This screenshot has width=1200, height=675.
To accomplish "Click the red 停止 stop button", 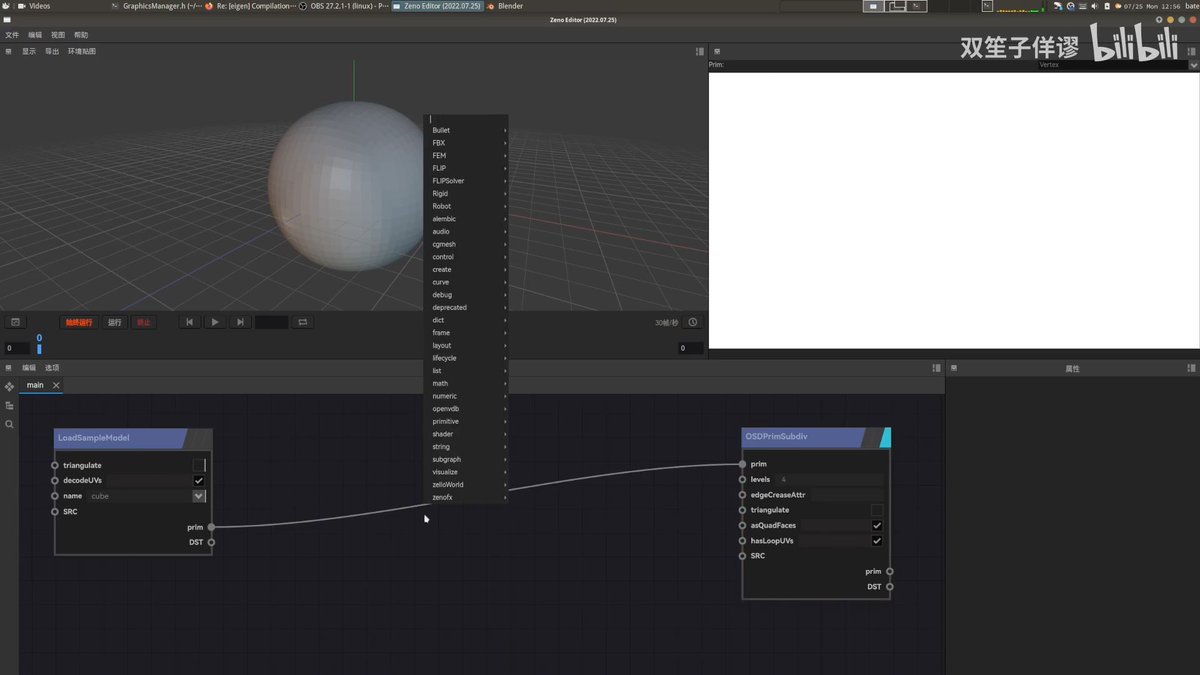I will coord(144,322).
